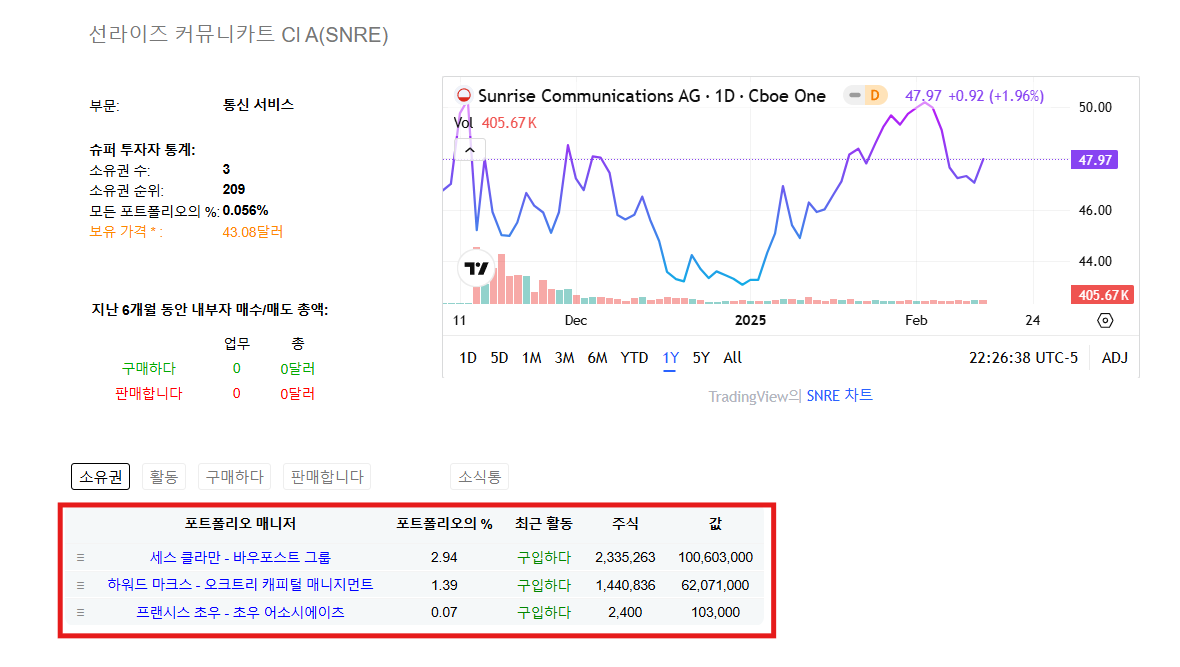
Task: Select the 1Y chart time range
Action: coord(670,357)
